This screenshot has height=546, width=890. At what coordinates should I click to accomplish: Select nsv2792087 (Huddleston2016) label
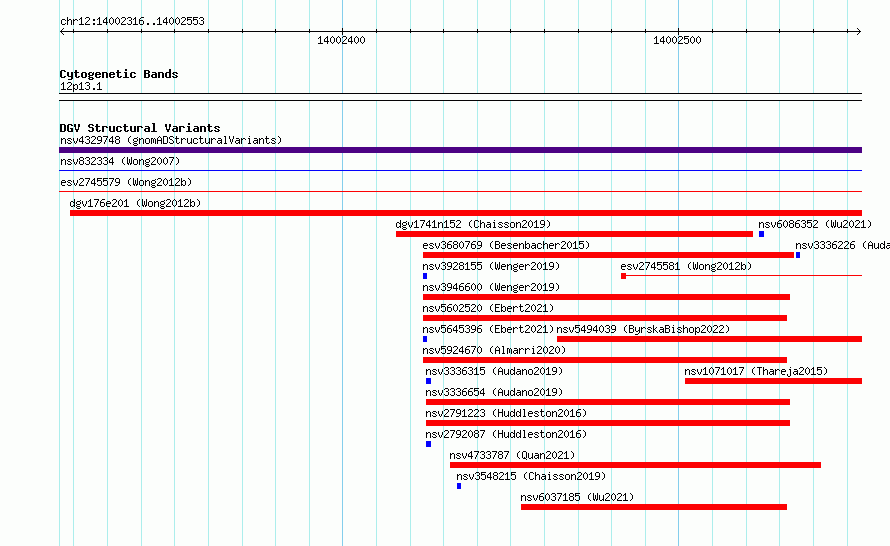tap(506, 434)
